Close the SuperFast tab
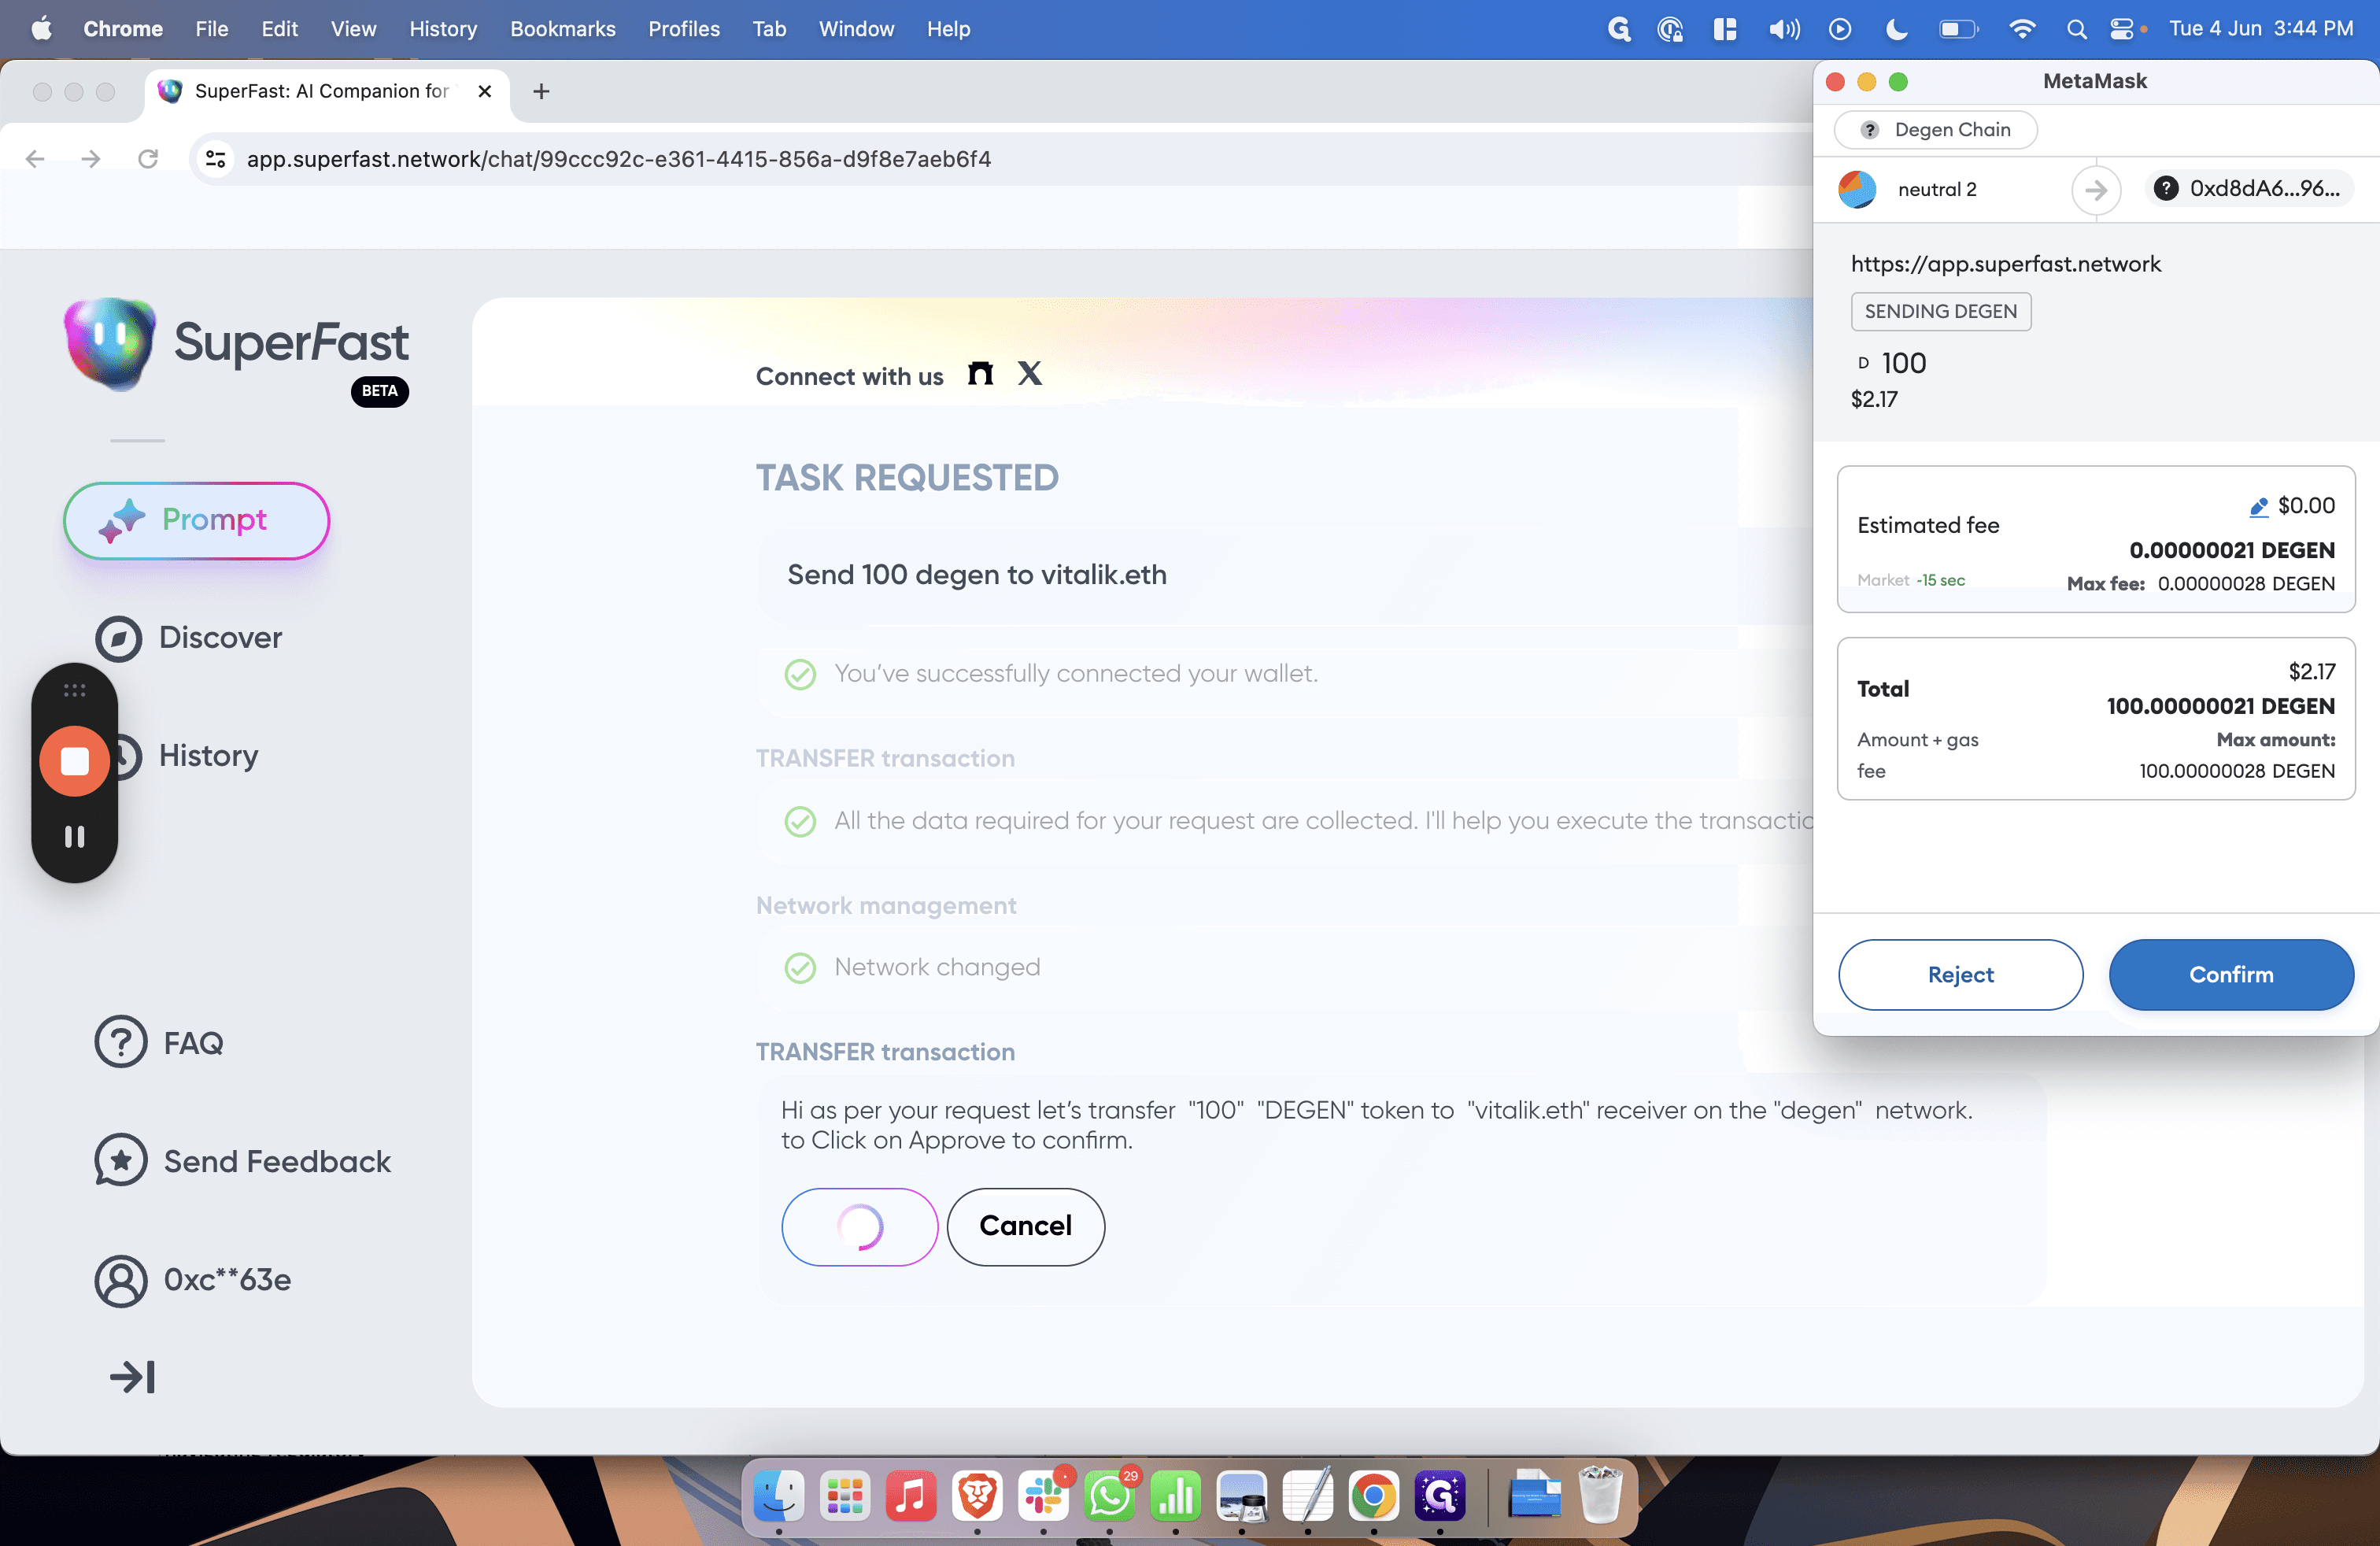 click(485, 91)
